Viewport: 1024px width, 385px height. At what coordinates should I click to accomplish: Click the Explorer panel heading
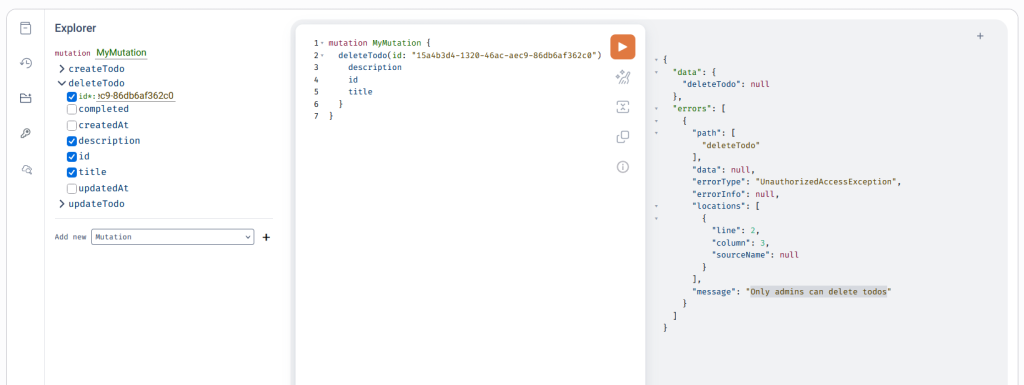(x=75, y=28)
